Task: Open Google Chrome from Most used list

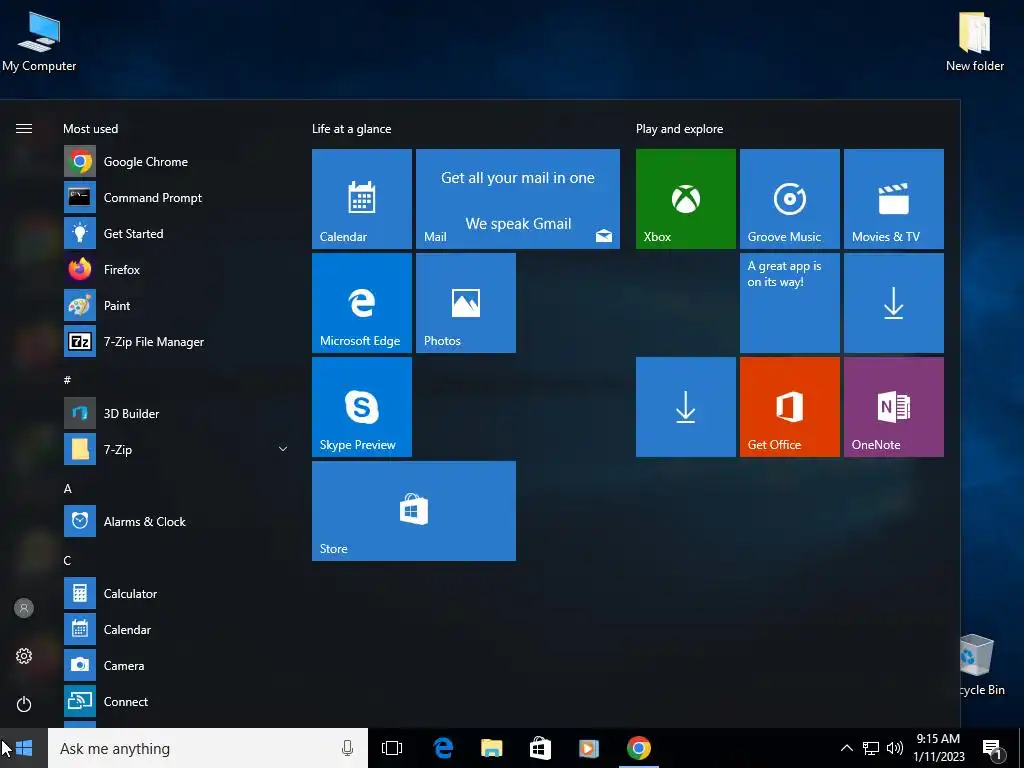Action: point(175,161)
